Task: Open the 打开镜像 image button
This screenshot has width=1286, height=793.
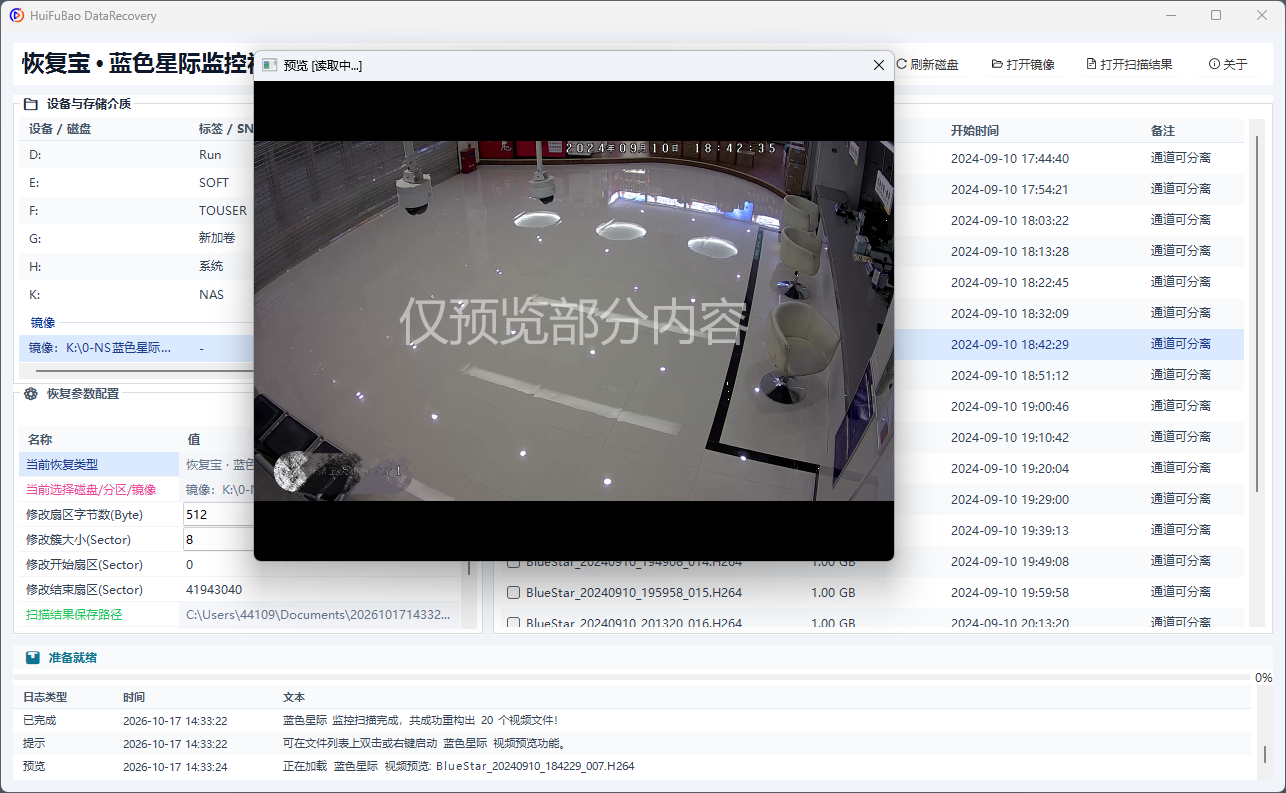Action: pos(1023,64)
